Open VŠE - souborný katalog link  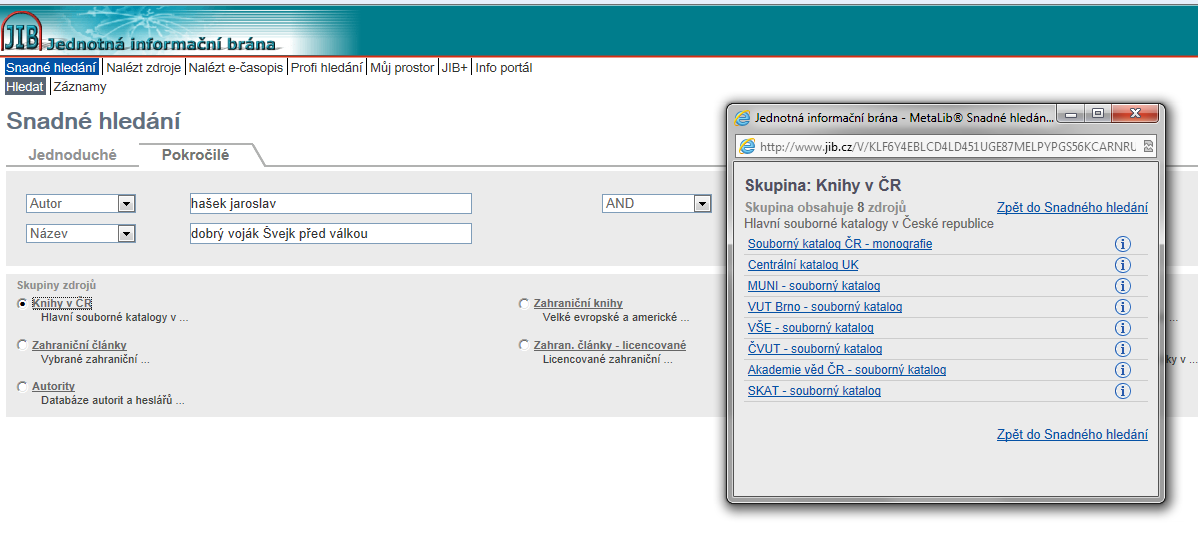(811, 328)
